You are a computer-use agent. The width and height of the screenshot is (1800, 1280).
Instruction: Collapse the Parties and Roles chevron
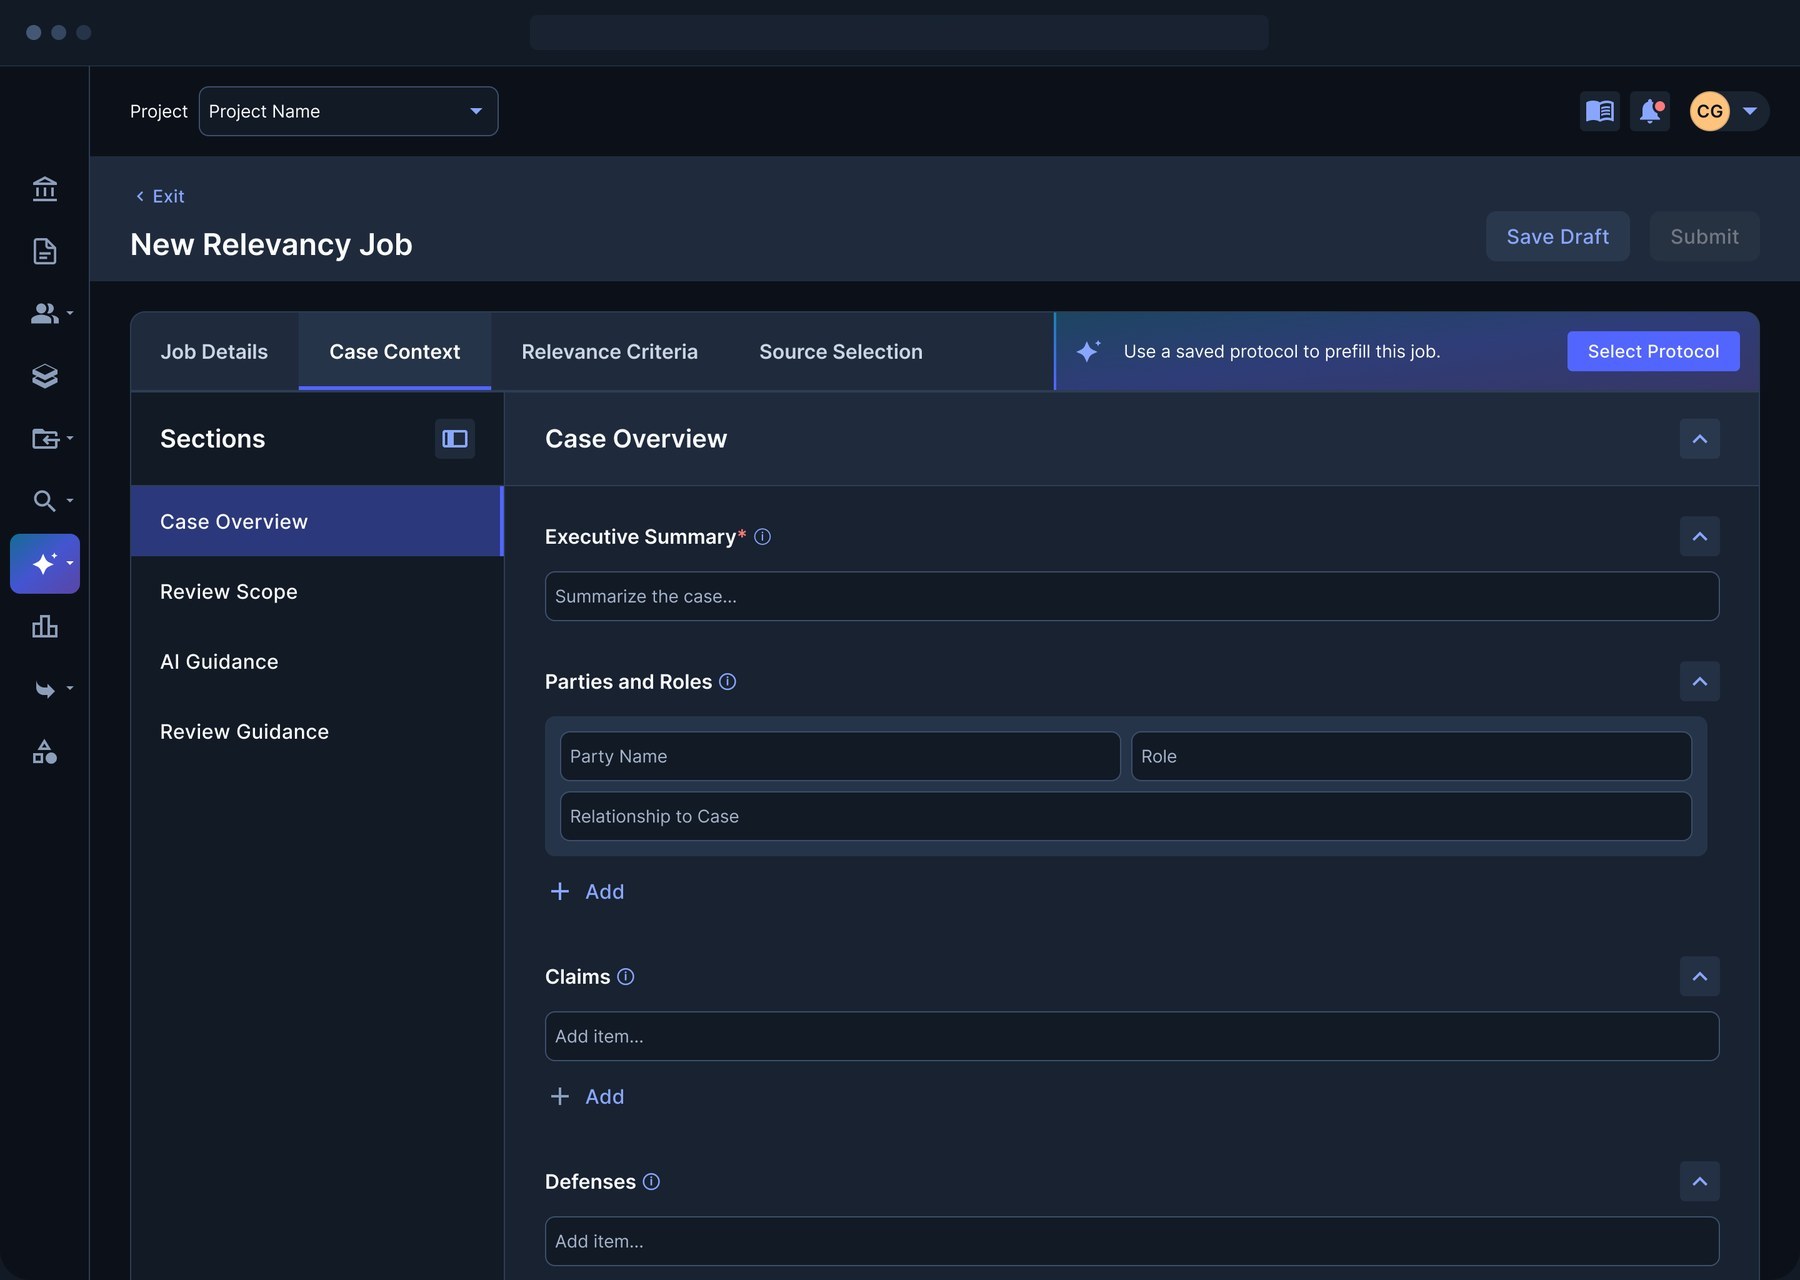tap(1700, 682)
